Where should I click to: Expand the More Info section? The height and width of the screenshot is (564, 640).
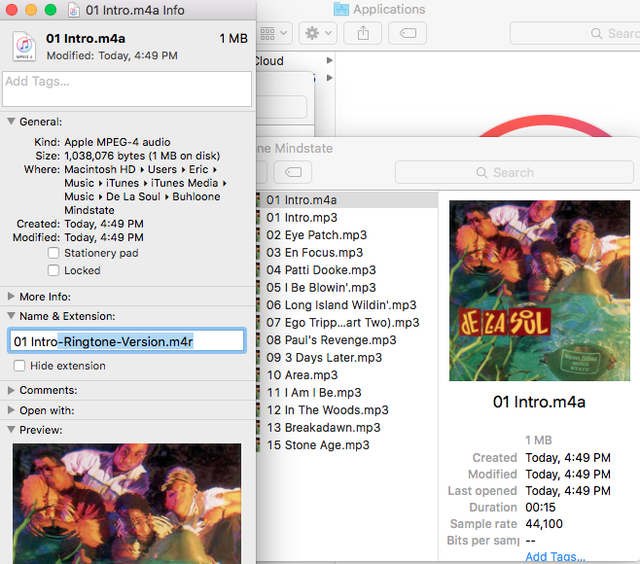click(11, 297)
